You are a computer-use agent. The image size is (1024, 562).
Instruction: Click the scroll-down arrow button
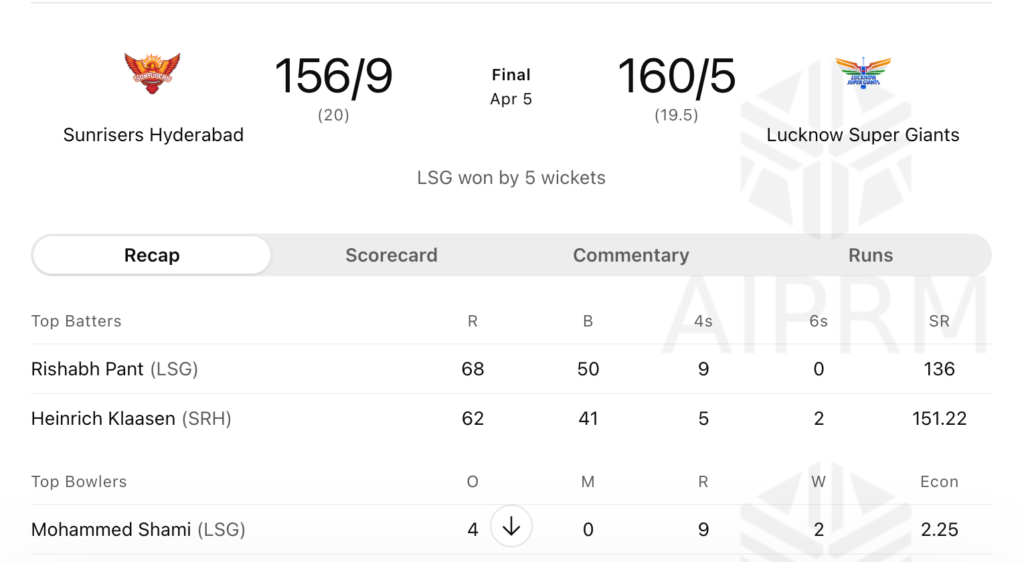[x=511, y=526]
